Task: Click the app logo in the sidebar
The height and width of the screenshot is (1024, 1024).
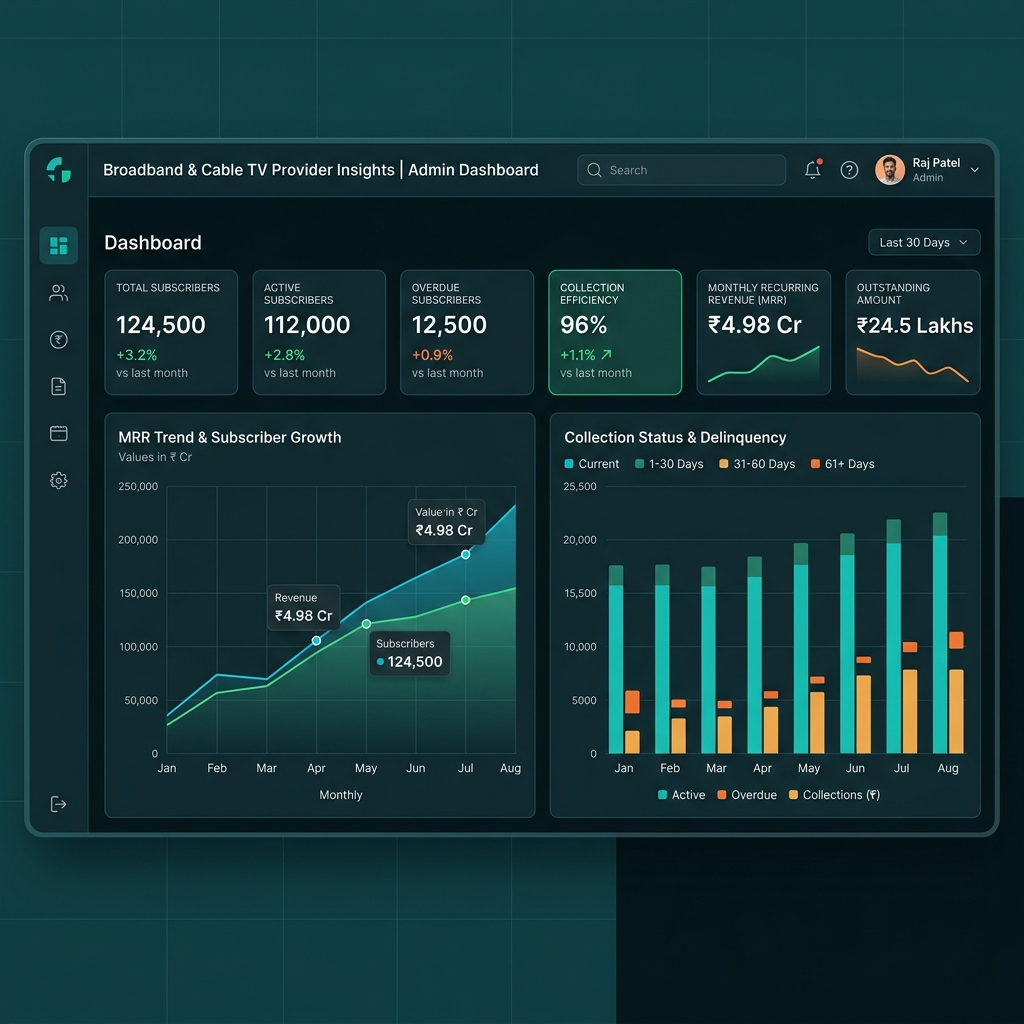Action: point(59,170)
